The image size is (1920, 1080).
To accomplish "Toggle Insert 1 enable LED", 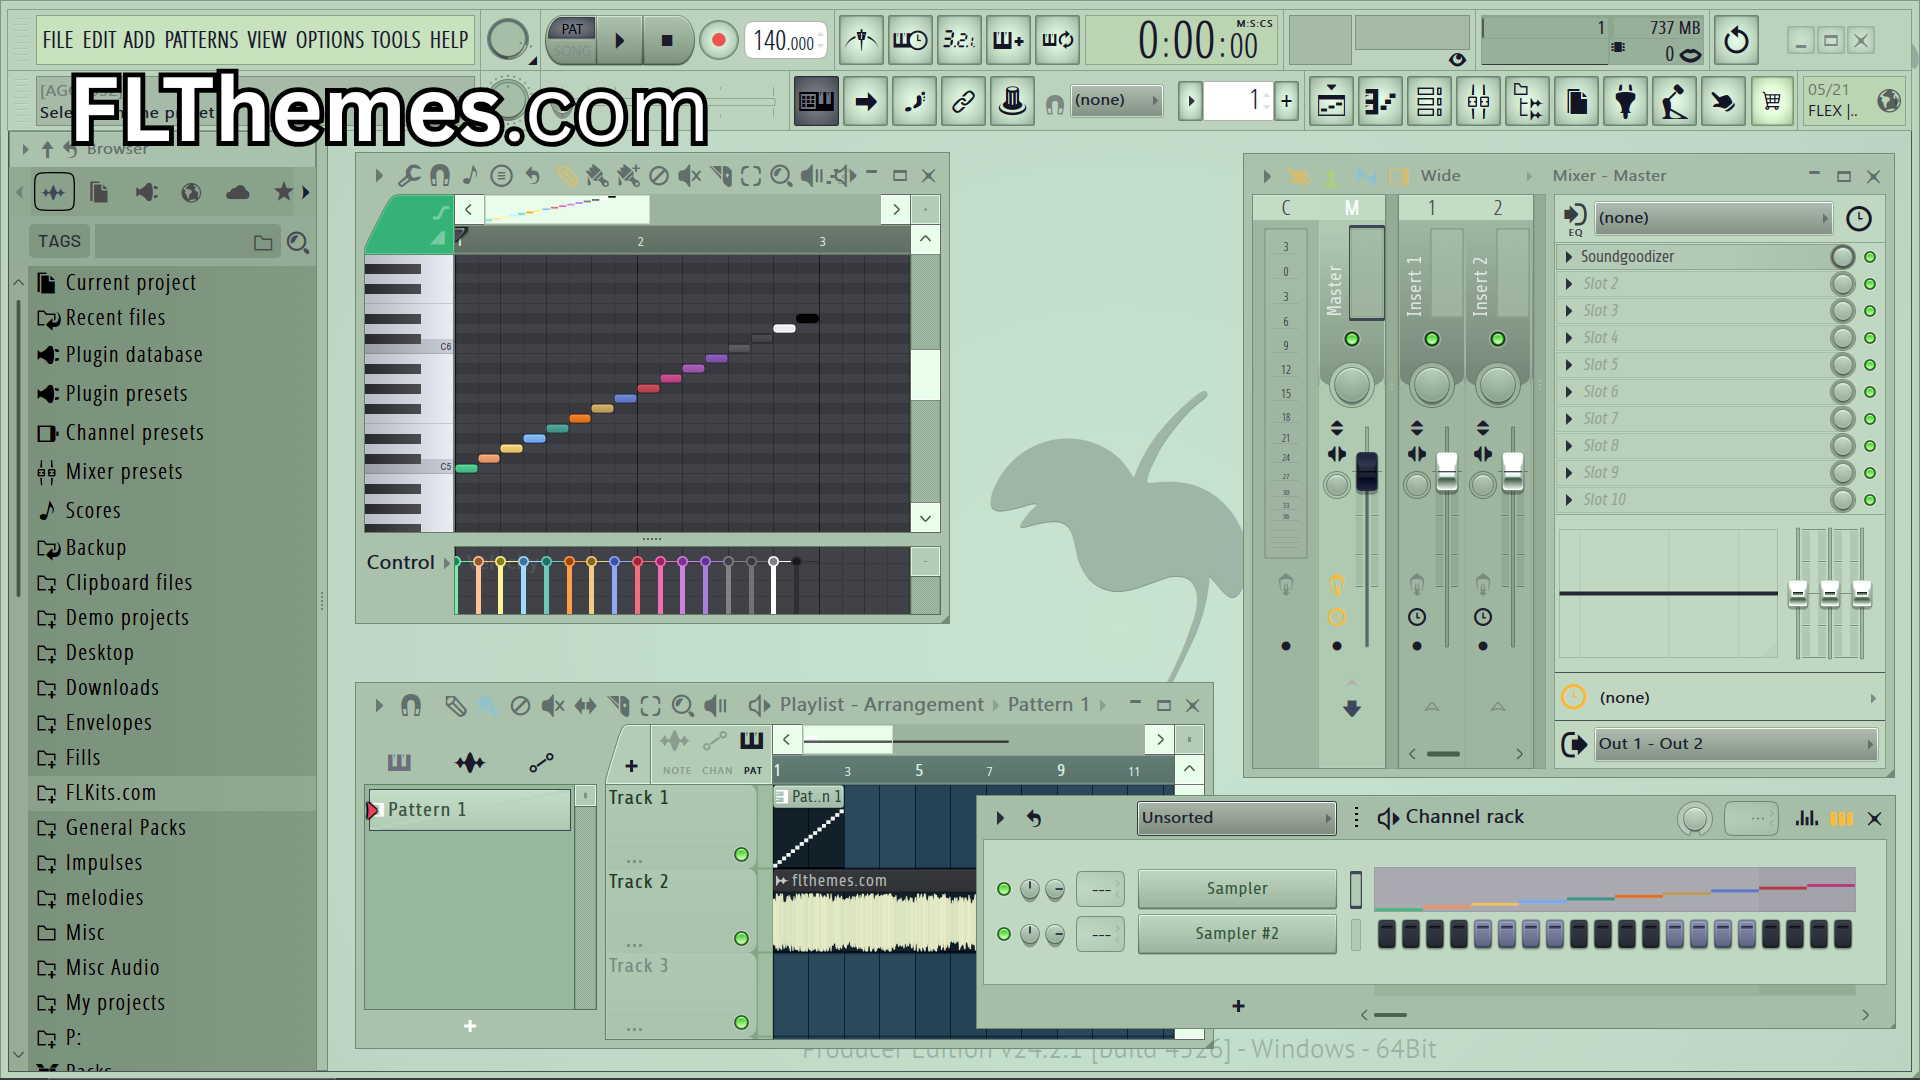I will (1432, 339).
